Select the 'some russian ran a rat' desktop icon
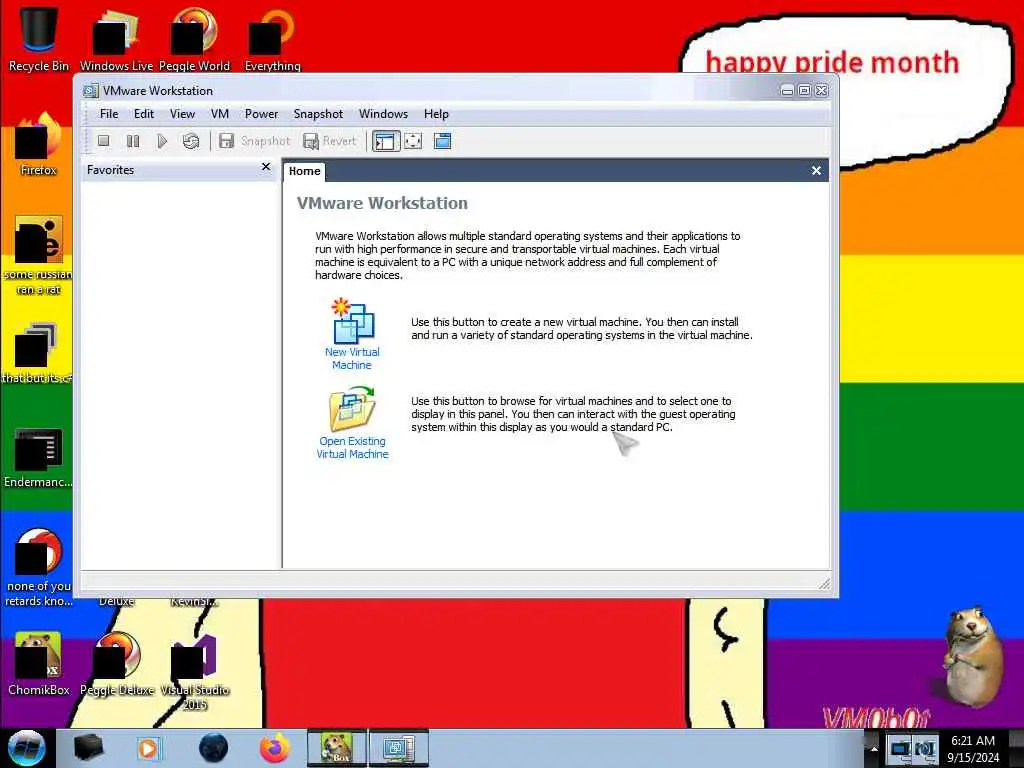 click(x=39, y=255)
